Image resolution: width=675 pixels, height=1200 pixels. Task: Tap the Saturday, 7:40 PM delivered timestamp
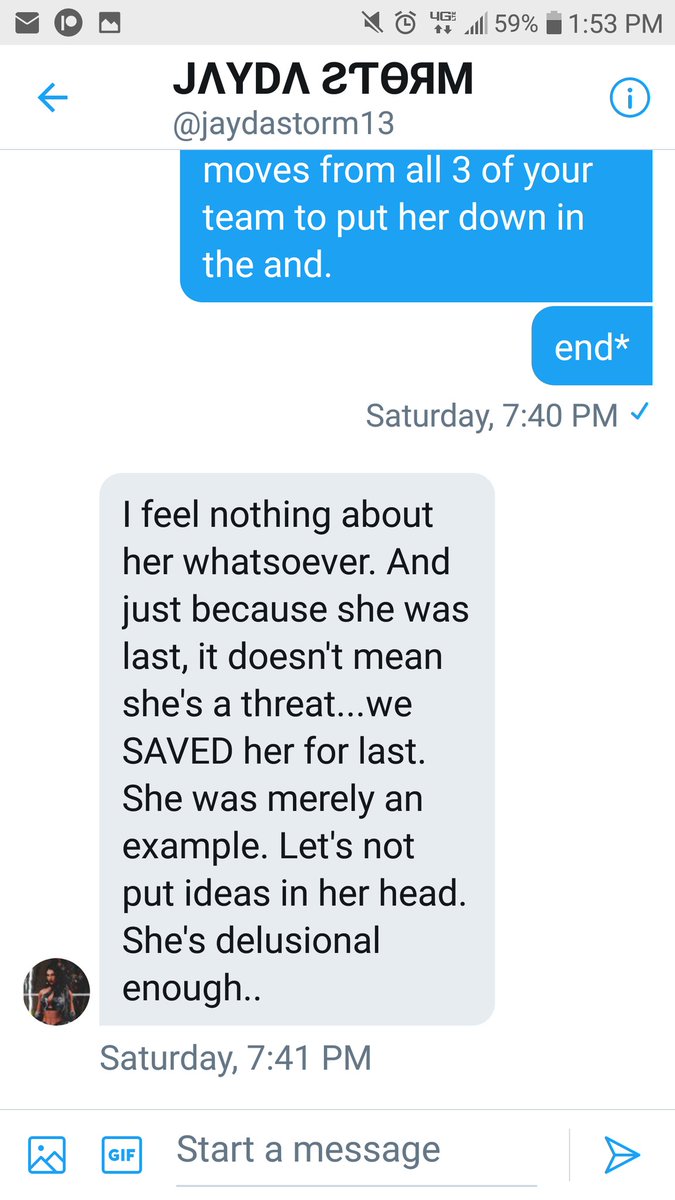(492, 414)
